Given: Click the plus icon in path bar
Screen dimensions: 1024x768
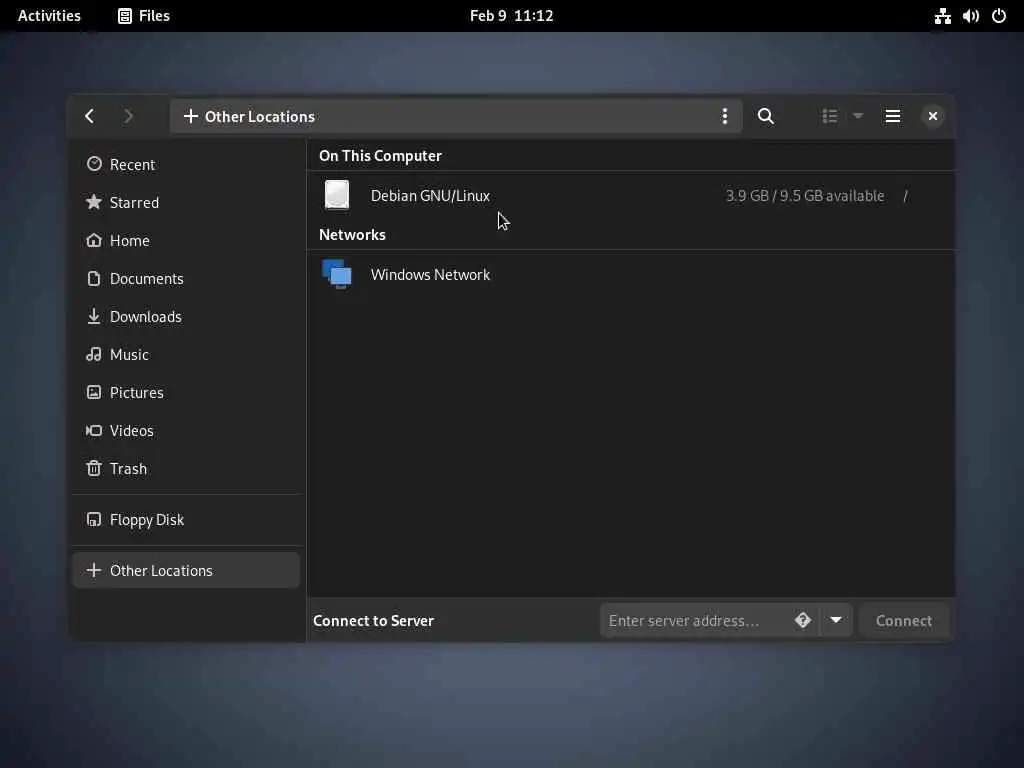Looking at the screenshot, I should tap(190, 116).
